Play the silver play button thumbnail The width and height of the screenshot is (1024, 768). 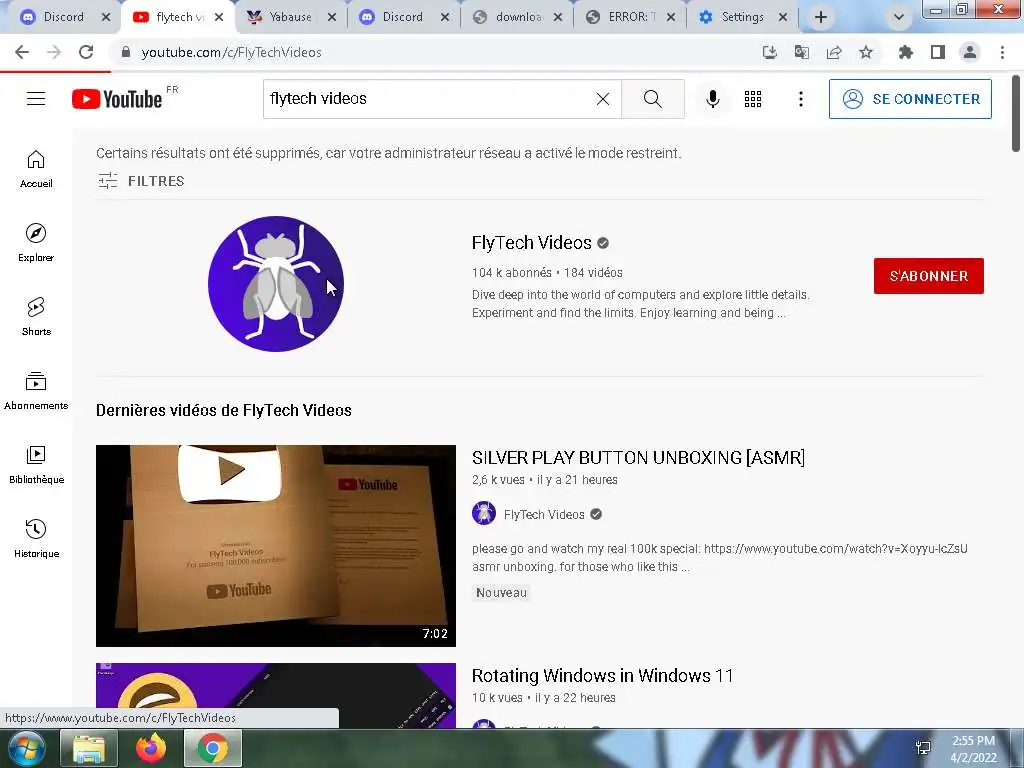point(276,546)
